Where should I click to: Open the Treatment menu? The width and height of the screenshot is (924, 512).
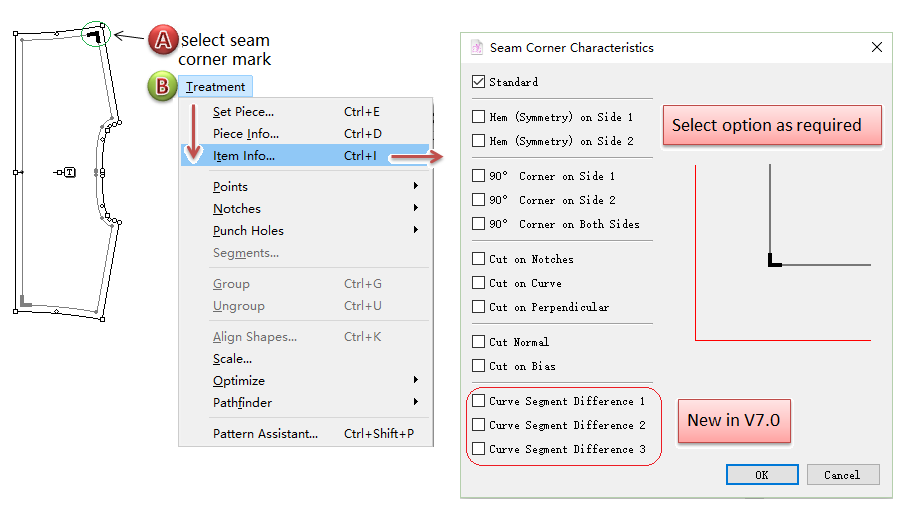click(x=215, y=87)
